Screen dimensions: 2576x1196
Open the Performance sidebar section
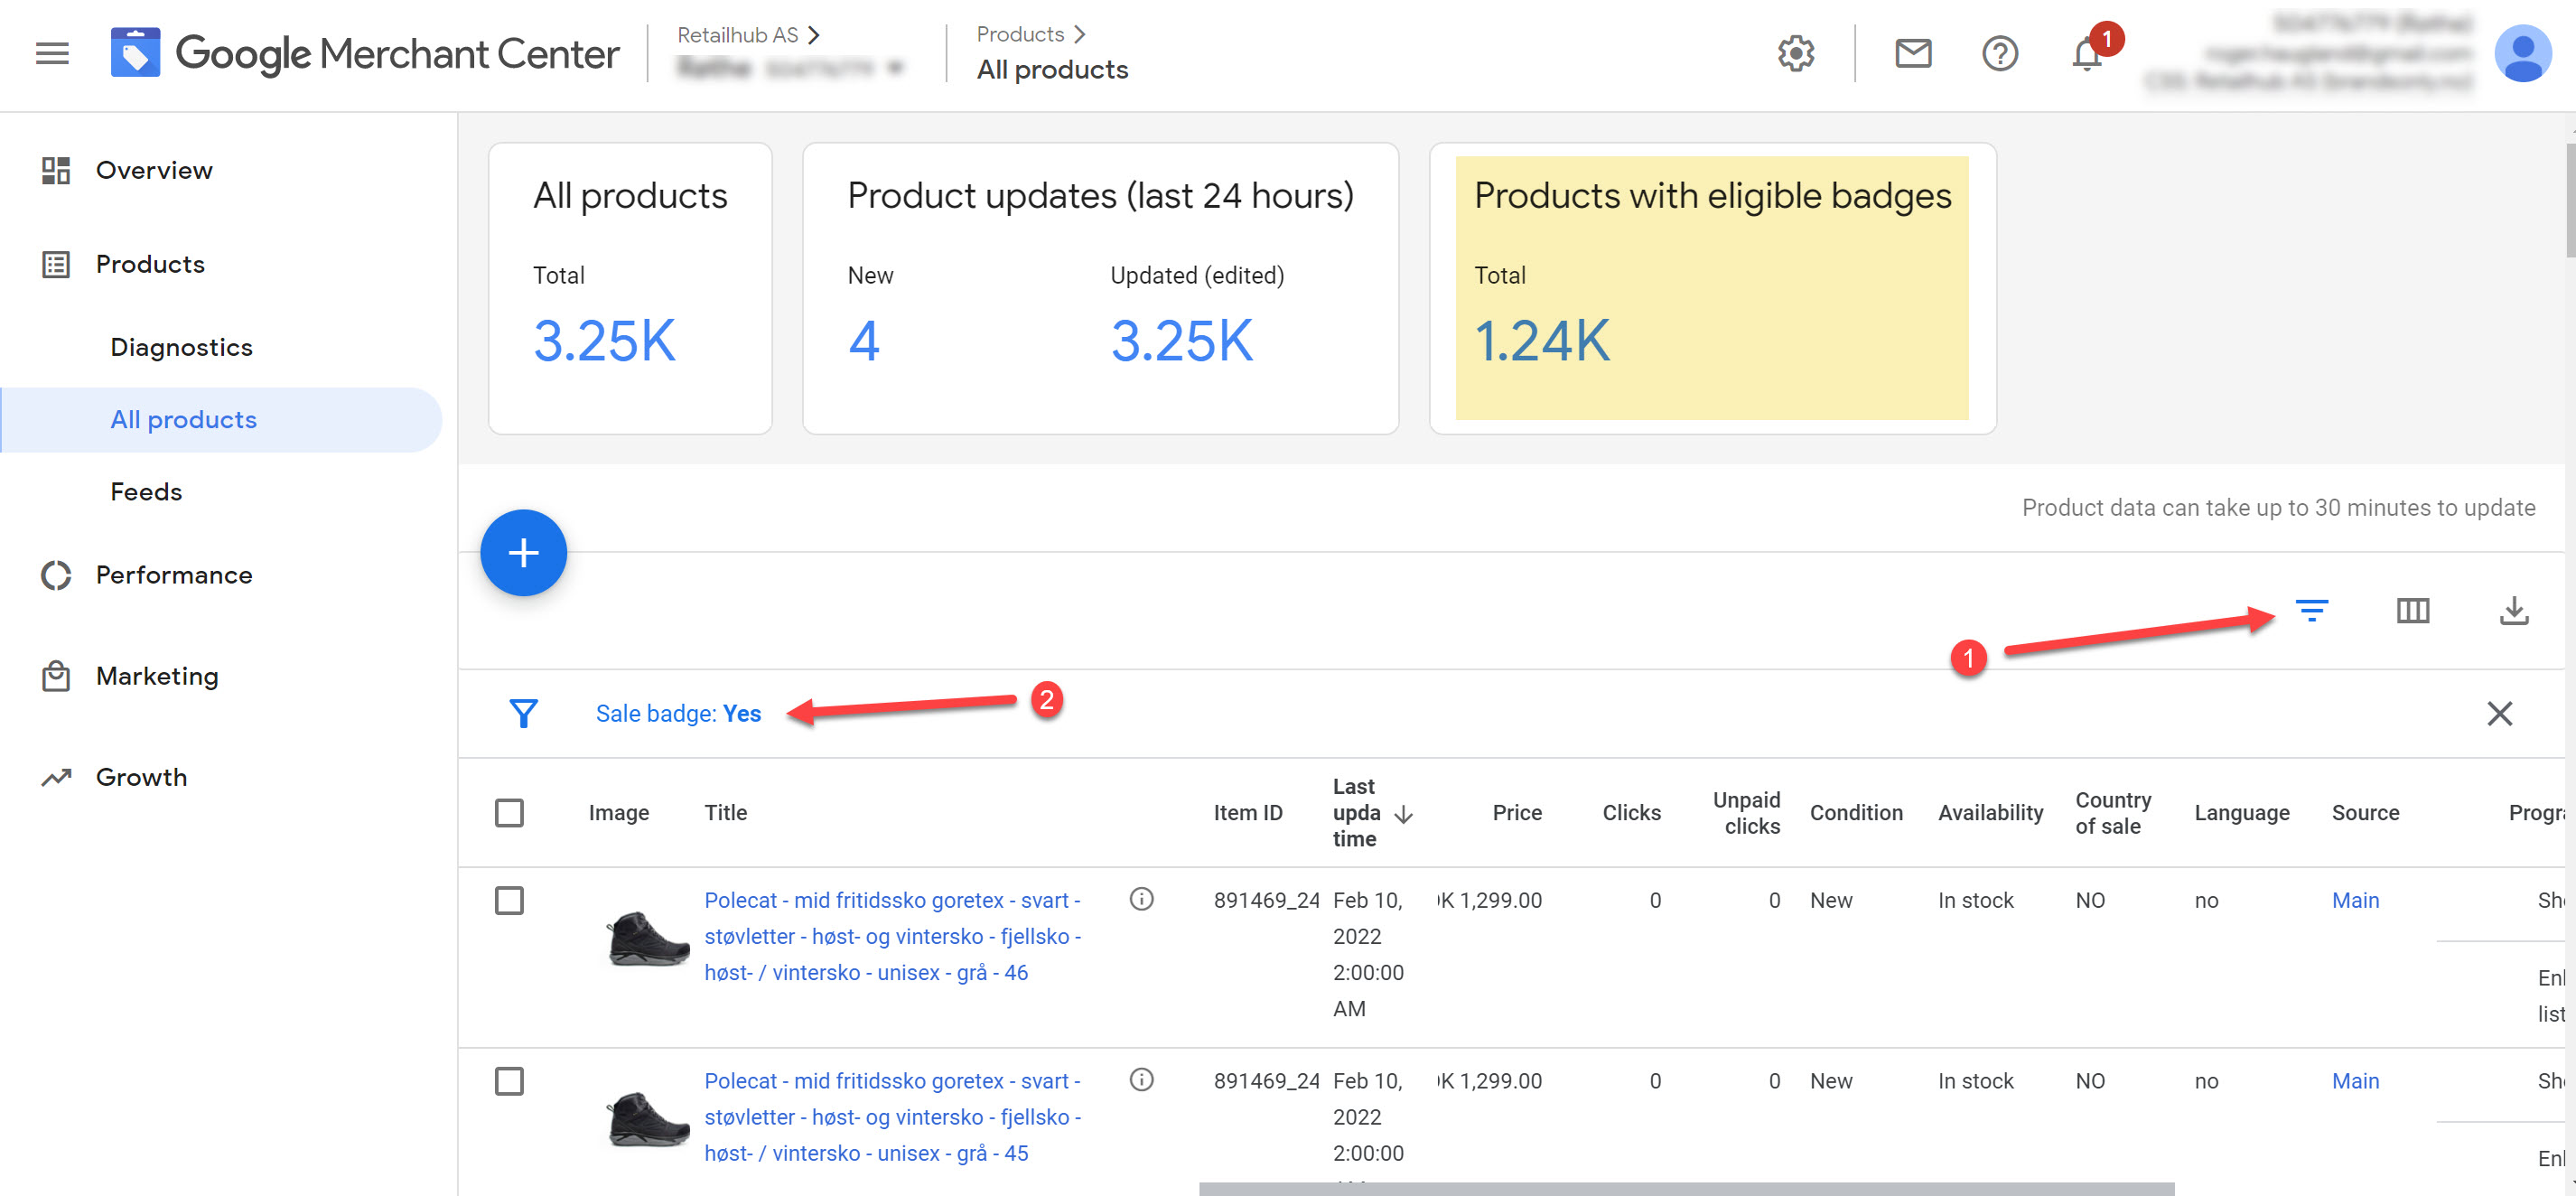coord(174,575)
